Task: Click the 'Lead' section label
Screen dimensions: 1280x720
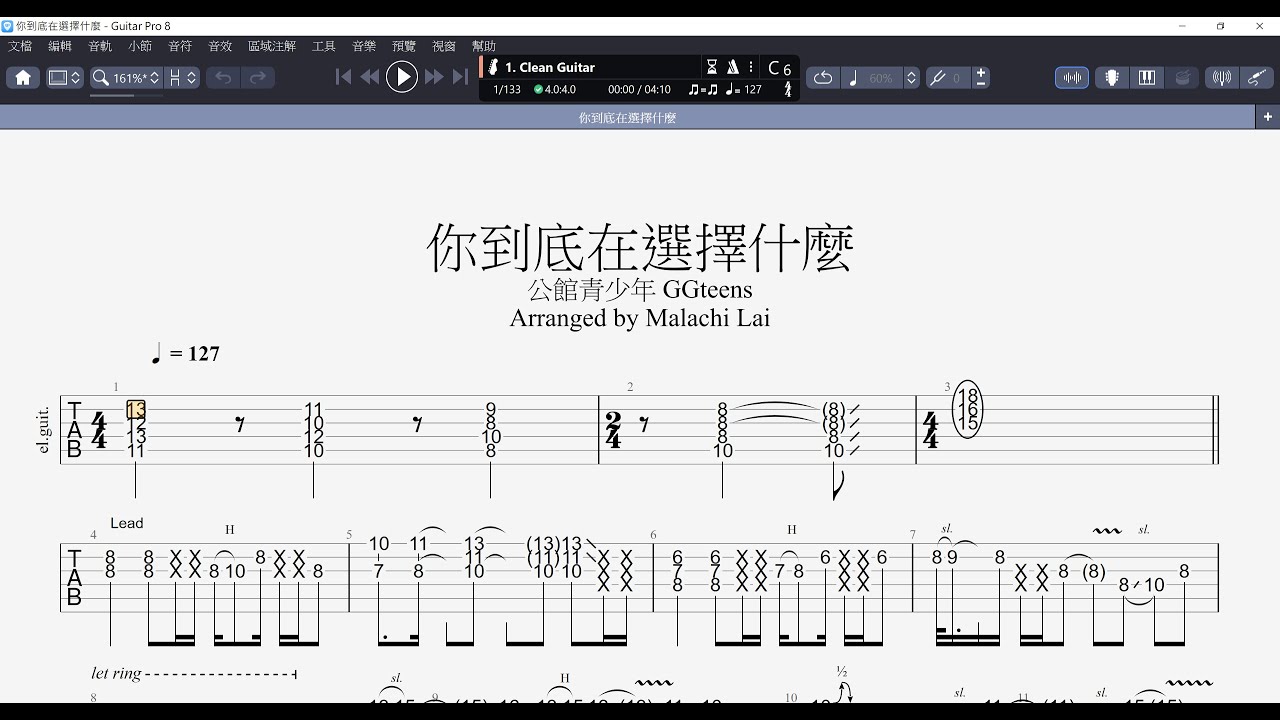Action: [x=127, y=523]
